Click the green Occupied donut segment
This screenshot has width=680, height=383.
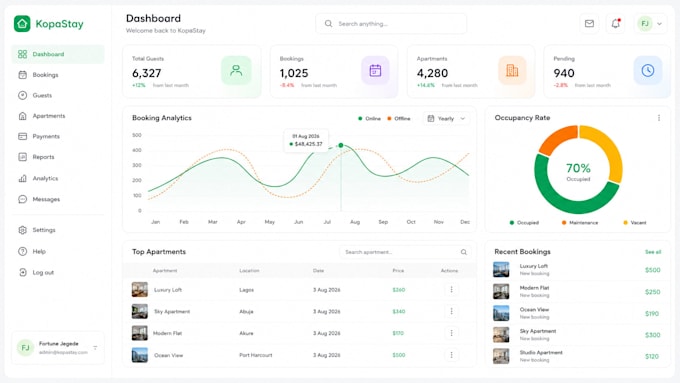point(568,204)
